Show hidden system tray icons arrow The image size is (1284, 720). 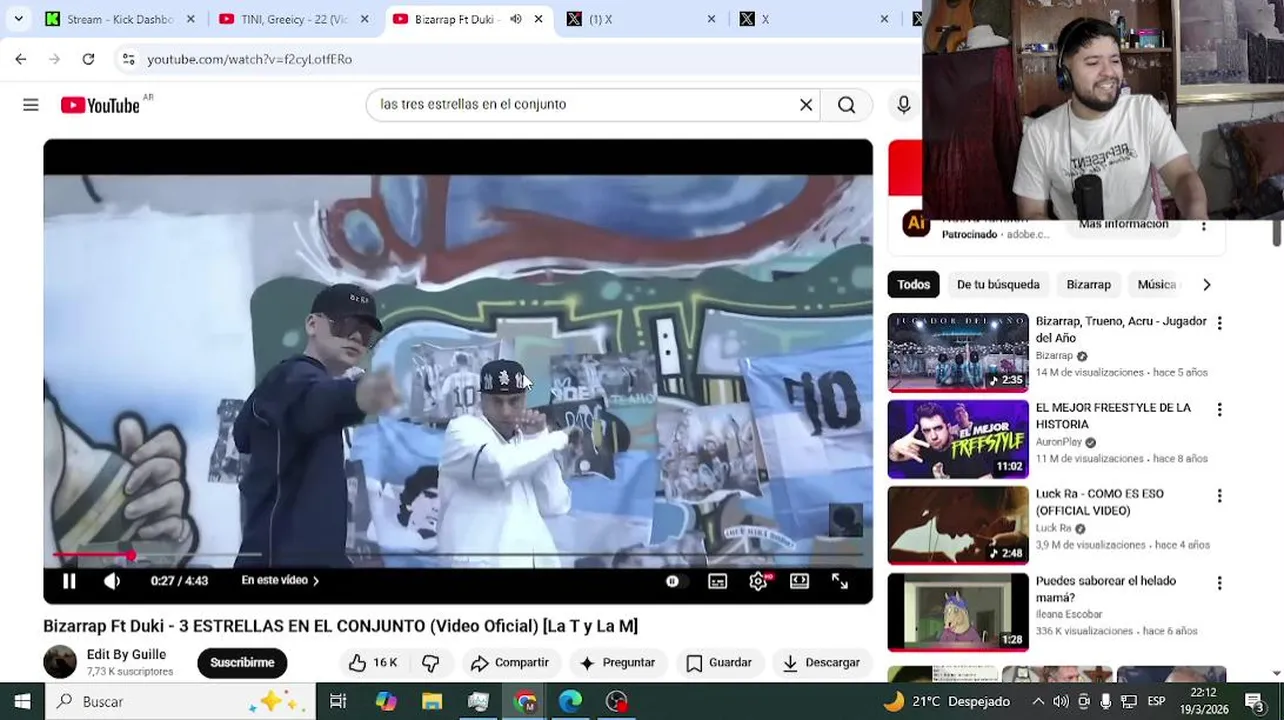point(1038,701)
